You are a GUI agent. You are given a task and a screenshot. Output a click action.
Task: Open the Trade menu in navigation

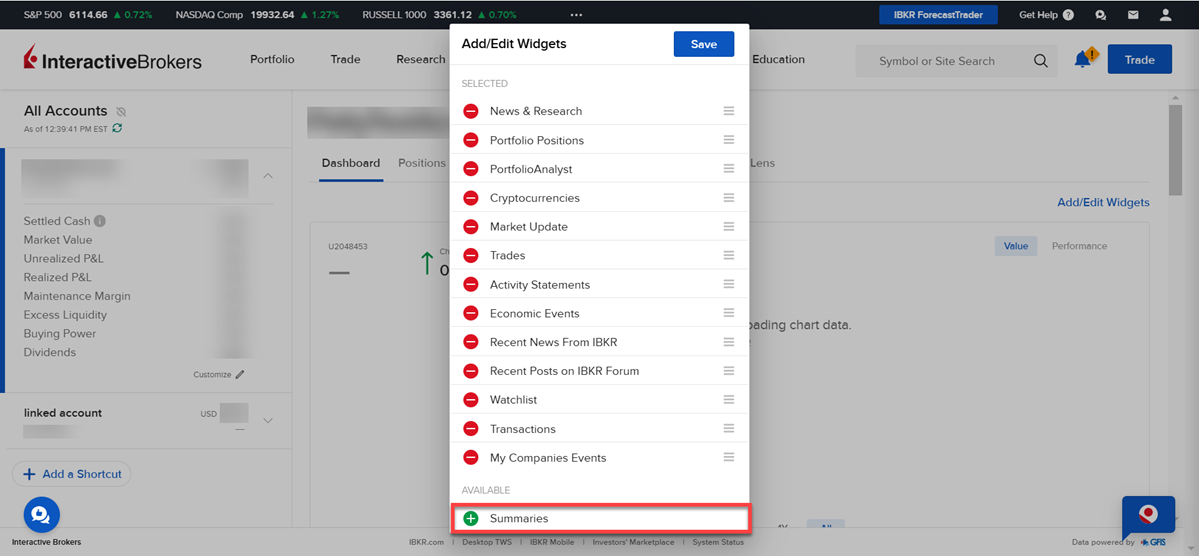pos(346,59)
